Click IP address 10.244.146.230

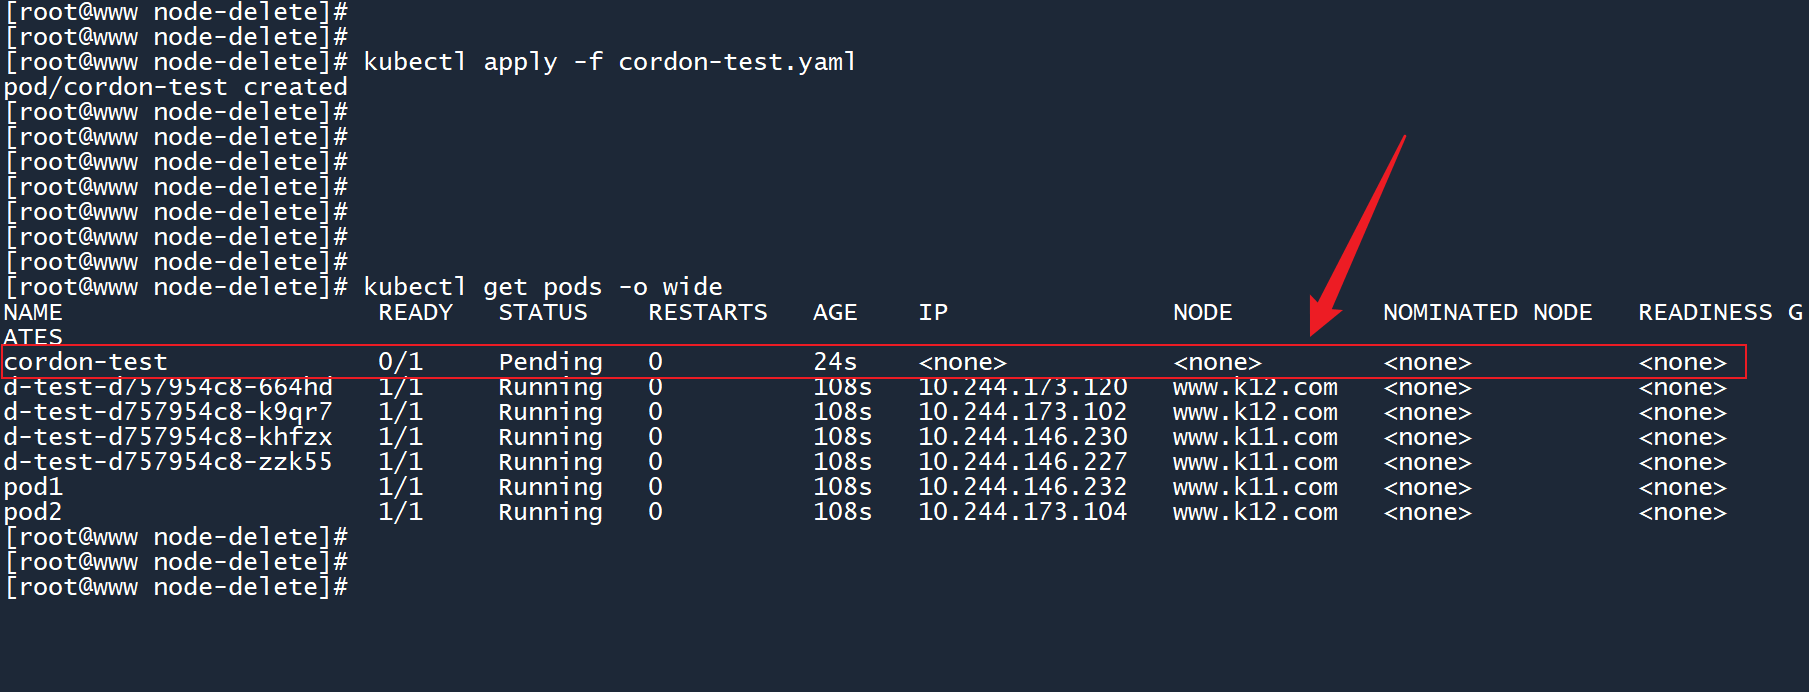pos(1022,437)
